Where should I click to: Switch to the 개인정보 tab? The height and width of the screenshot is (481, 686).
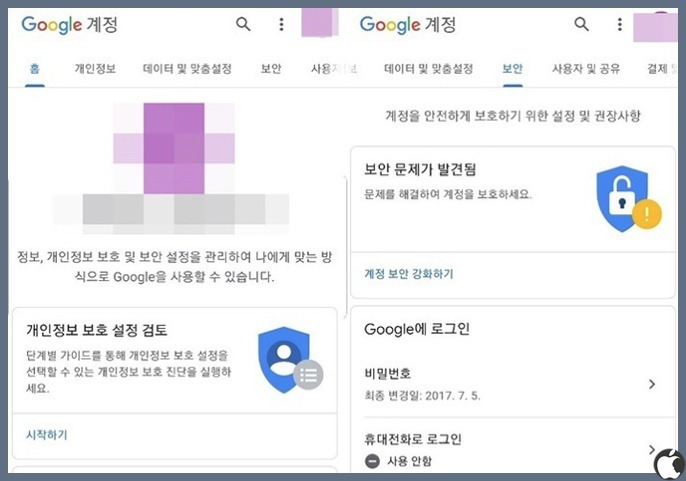point(95,69)
